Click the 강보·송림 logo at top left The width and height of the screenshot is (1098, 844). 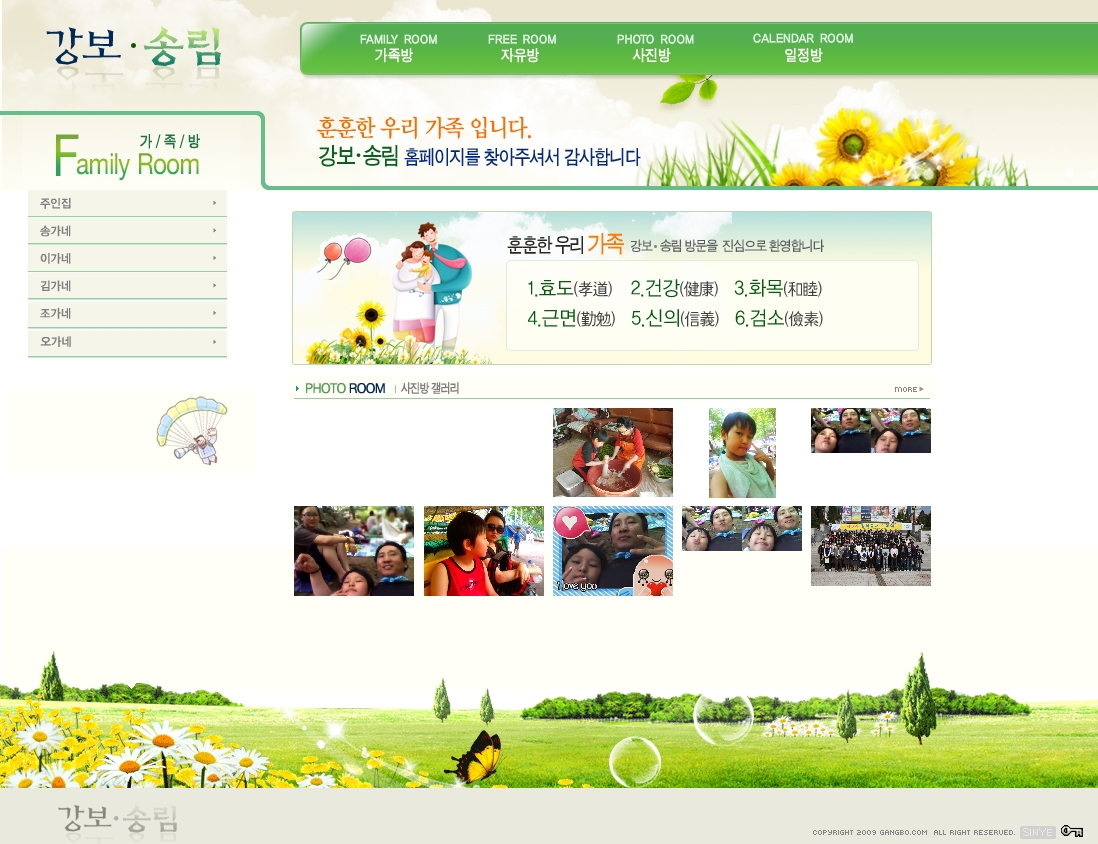pyautogui.click(x=133, y=47)
